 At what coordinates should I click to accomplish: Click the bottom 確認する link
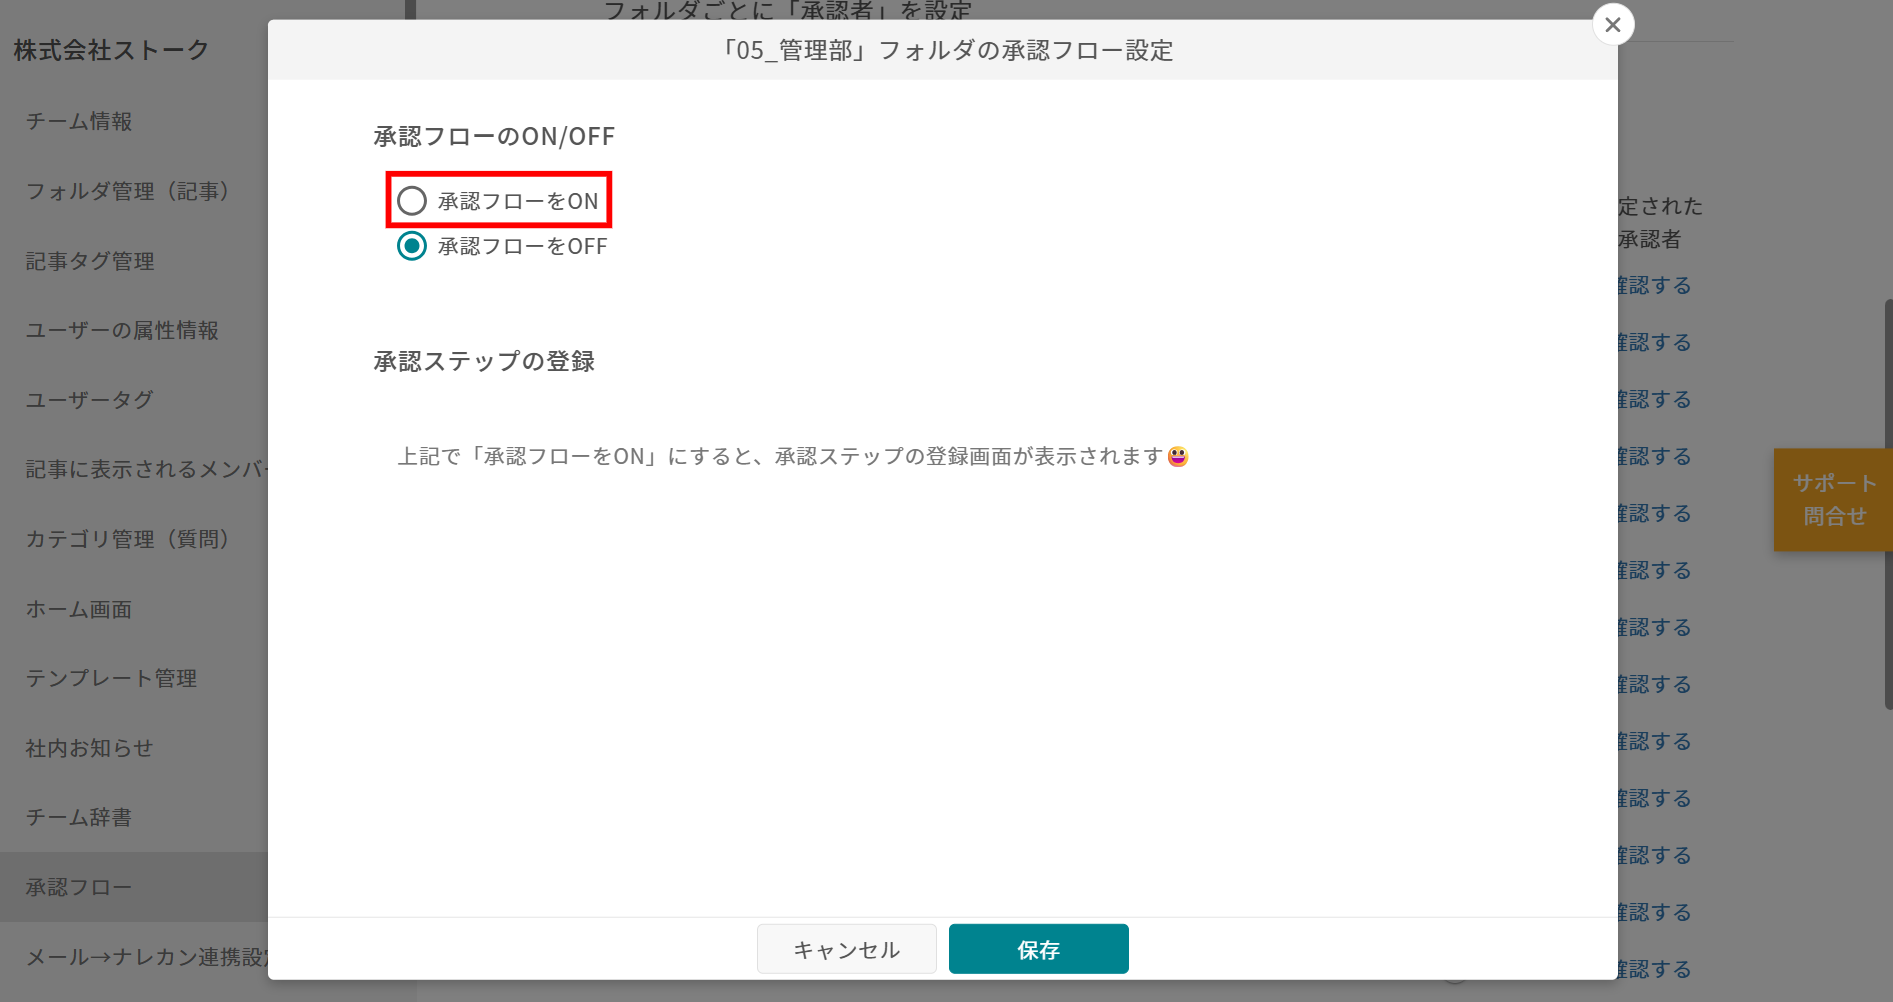[x=1653, y=968]
